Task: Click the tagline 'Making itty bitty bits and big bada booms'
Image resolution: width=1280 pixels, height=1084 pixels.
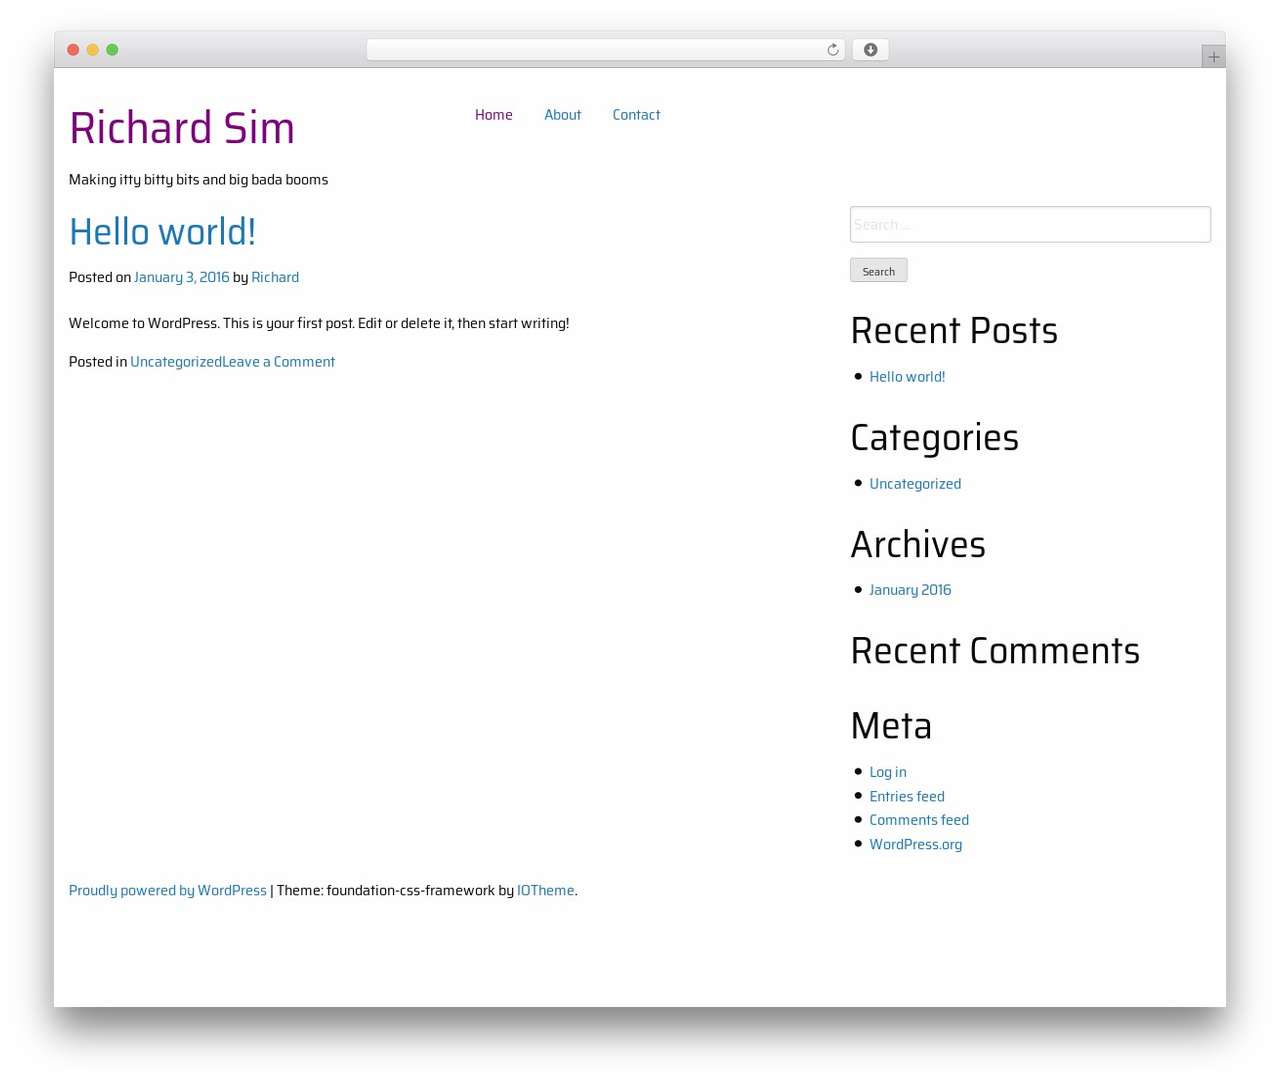Action: pyautogui.click(x=199, y=180)
